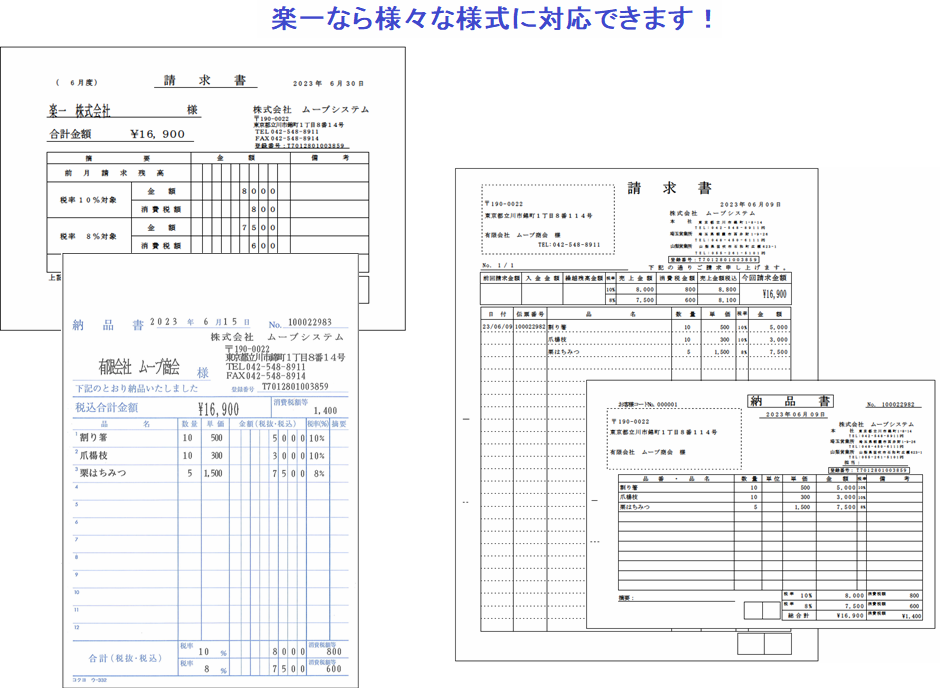Click 下記のとおり納品いたしました text
Viewport: 940px width, 688px height.
[136, 388]
